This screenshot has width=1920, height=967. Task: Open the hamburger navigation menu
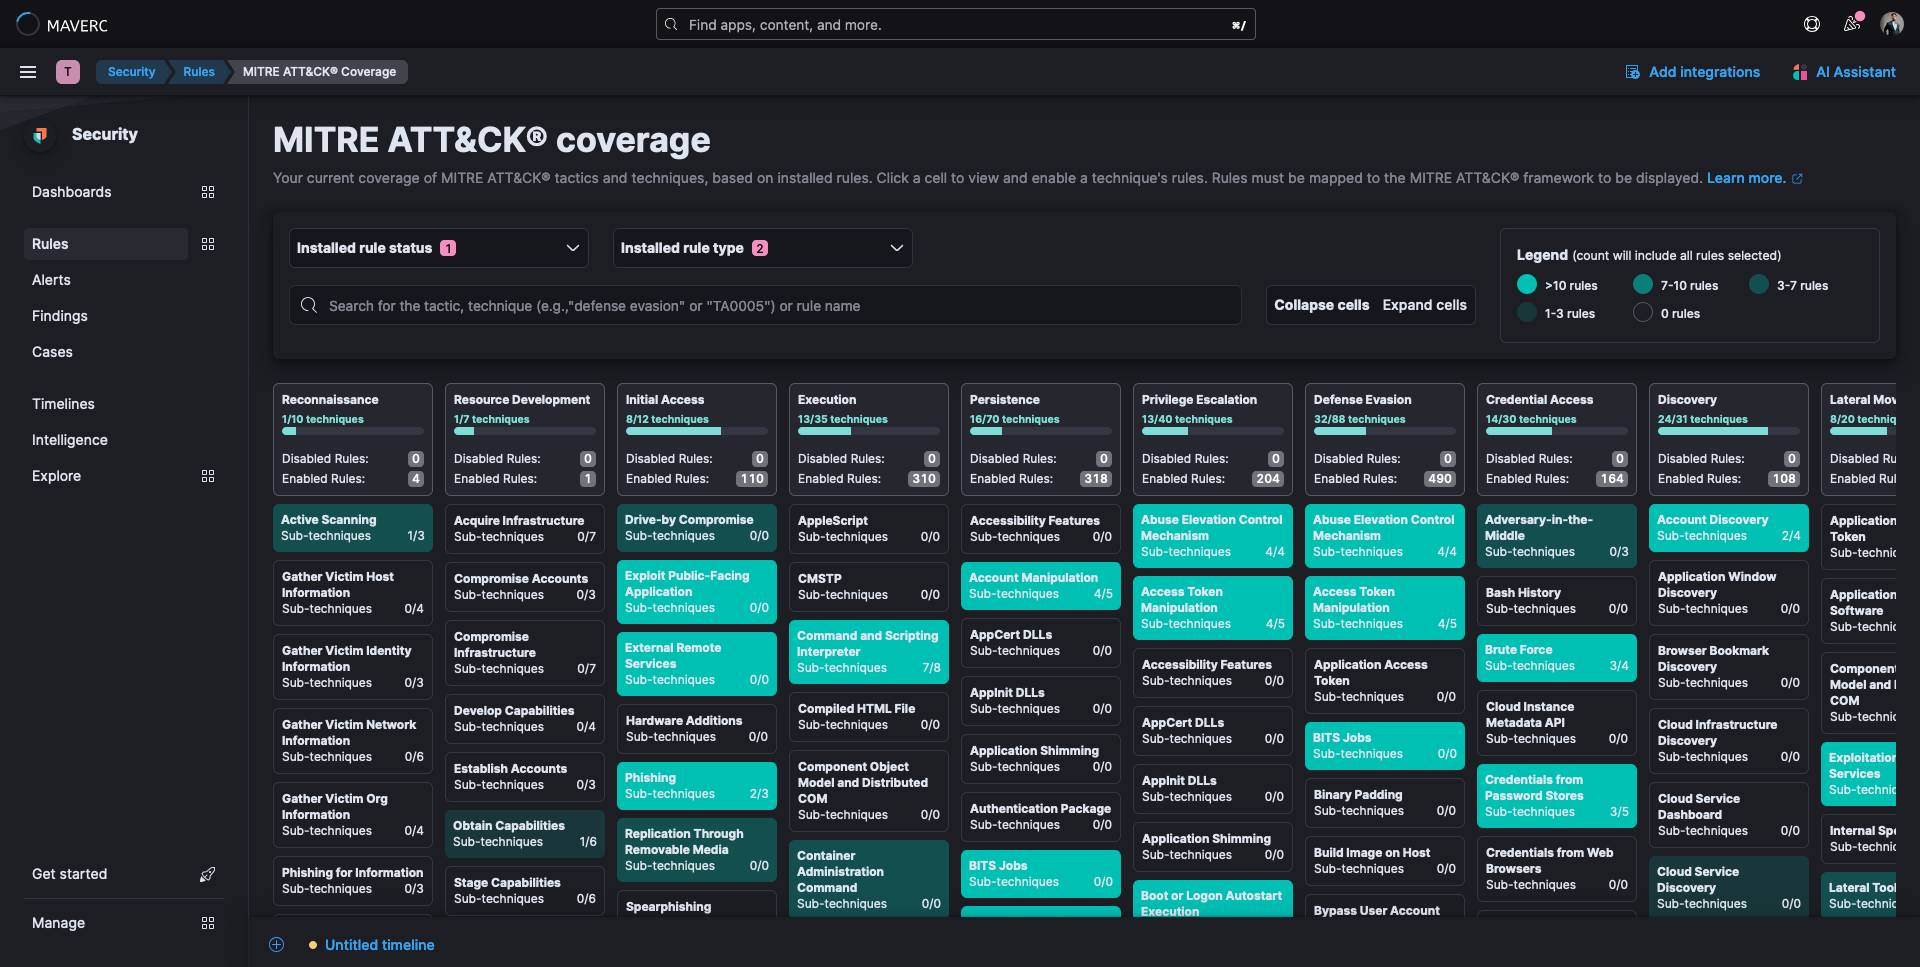click(28, 72)
